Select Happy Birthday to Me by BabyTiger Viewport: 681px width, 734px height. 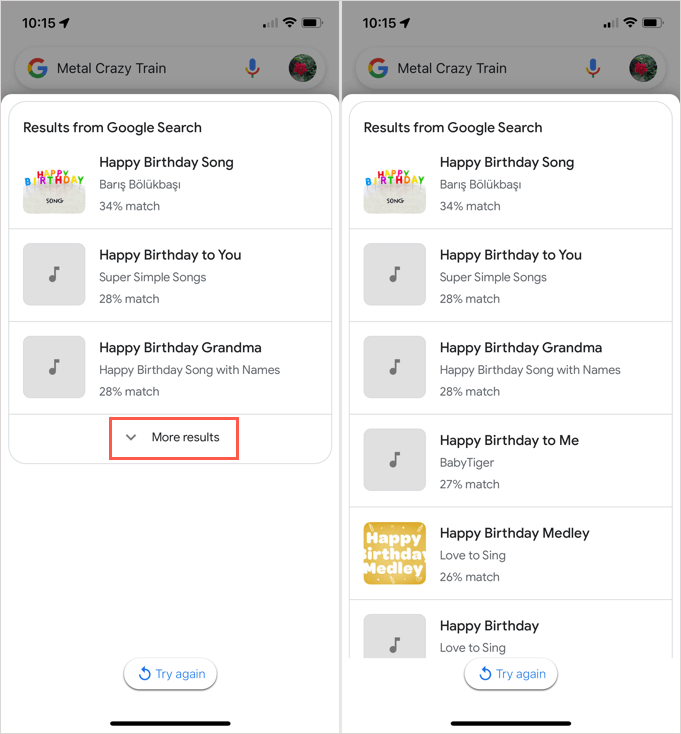[509, 460]
